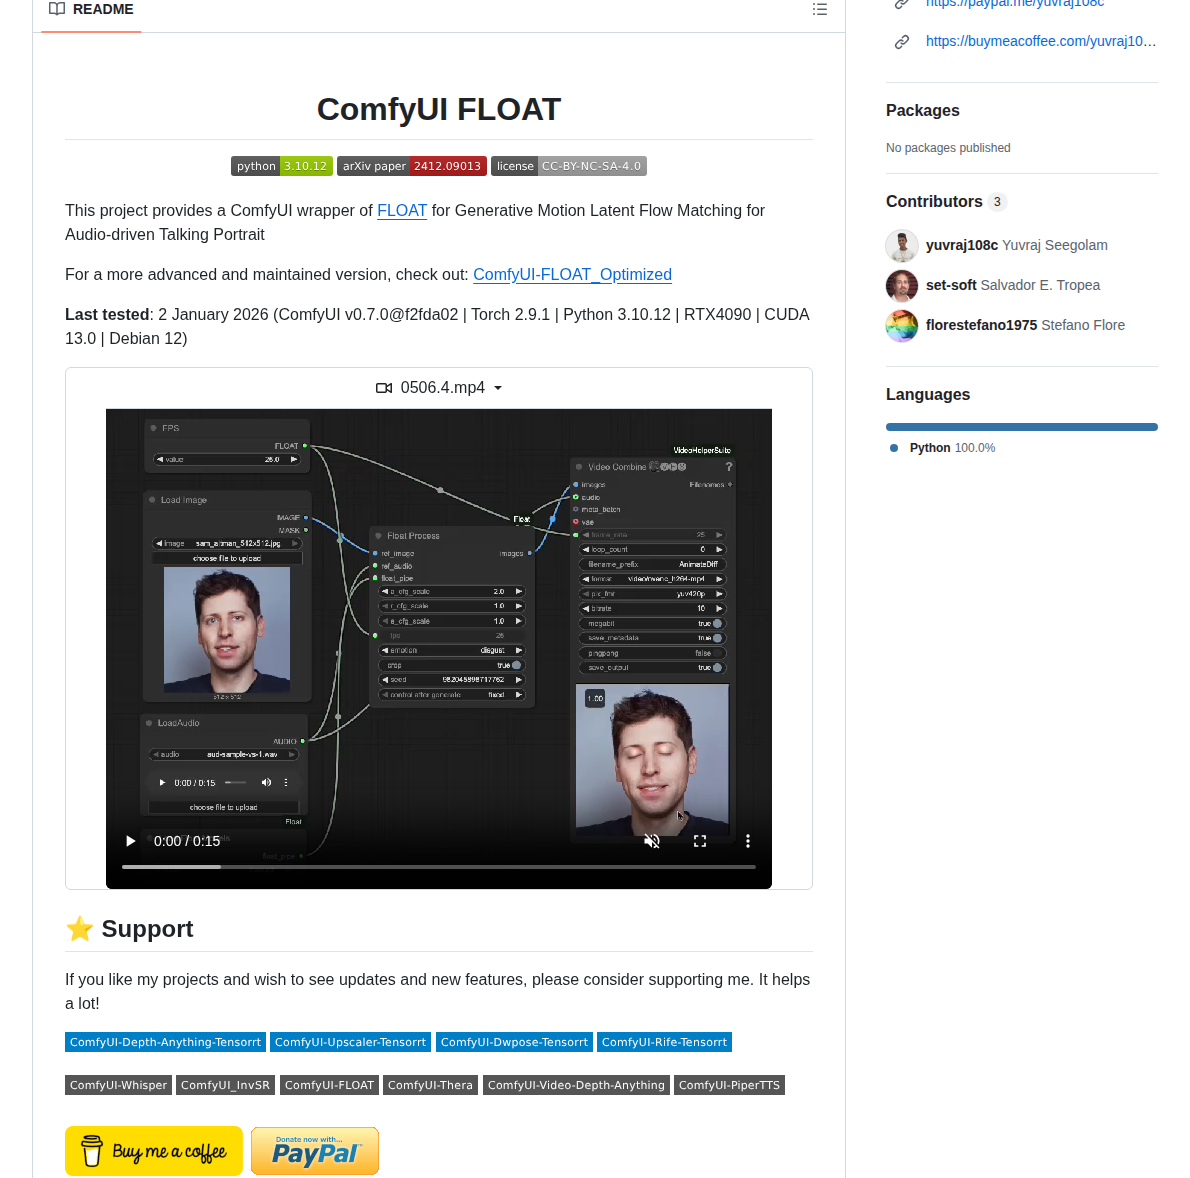This screenshot has width=1190, height=1178.
Task: Click the video camera icon beside 0506.4.mp4
Action: coord(384,387)
